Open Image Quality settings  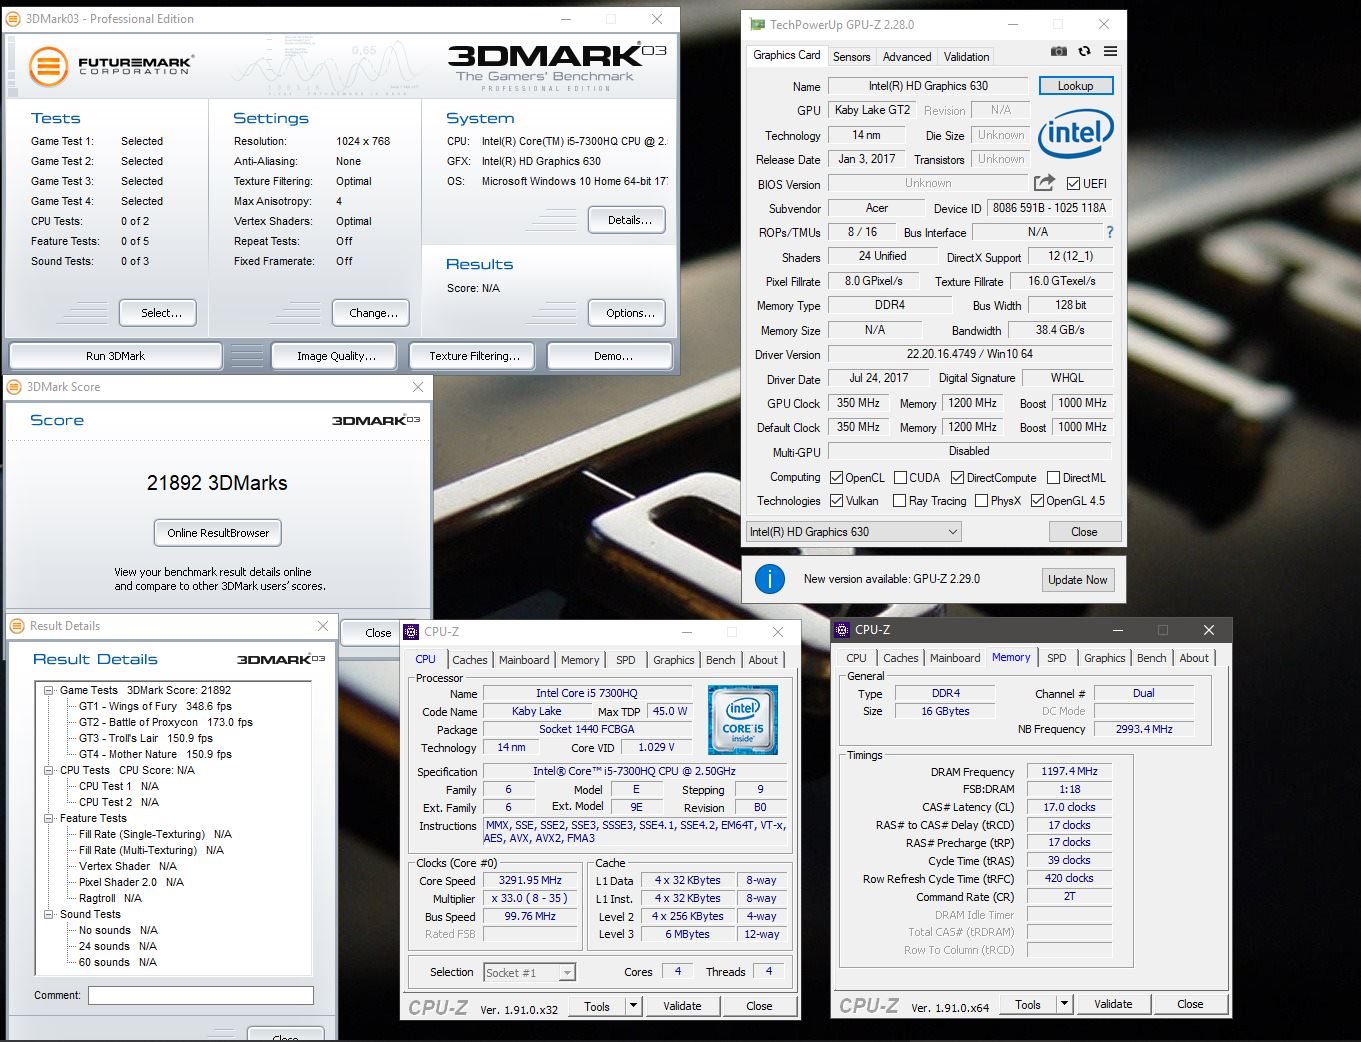336,356
